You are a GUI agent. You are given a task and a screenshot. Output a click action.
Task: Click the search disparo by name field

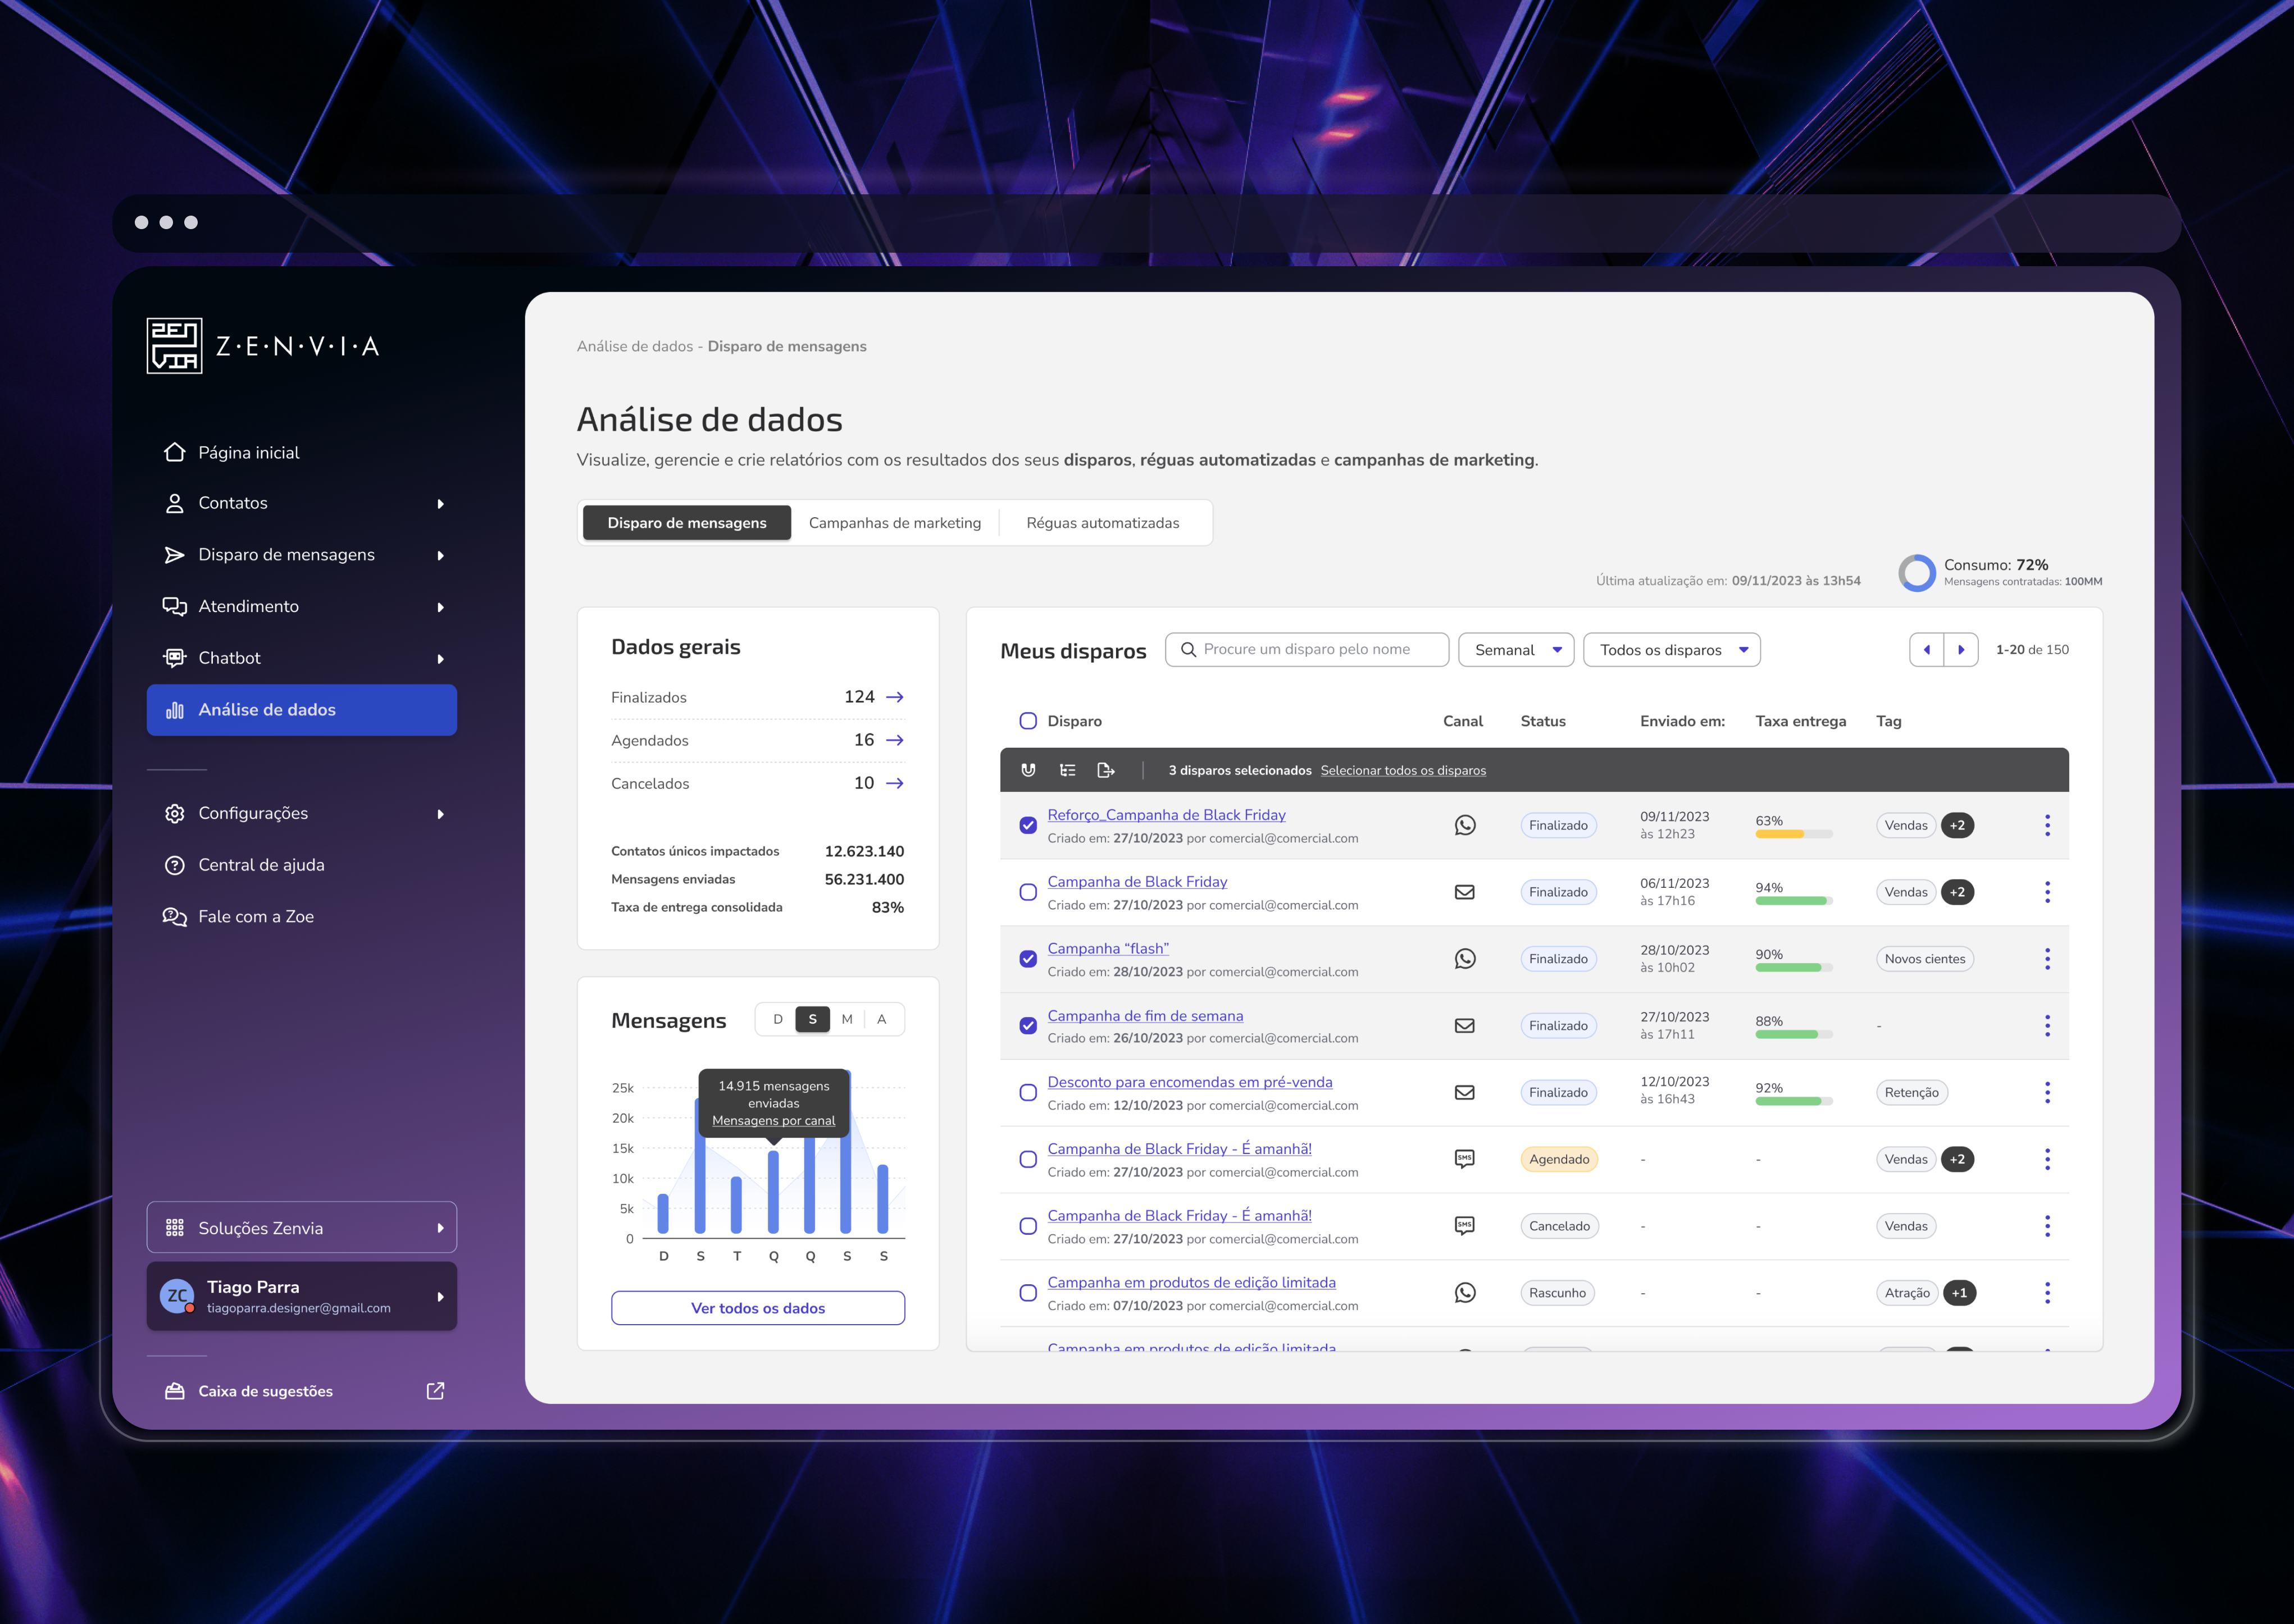[1306, 650]
